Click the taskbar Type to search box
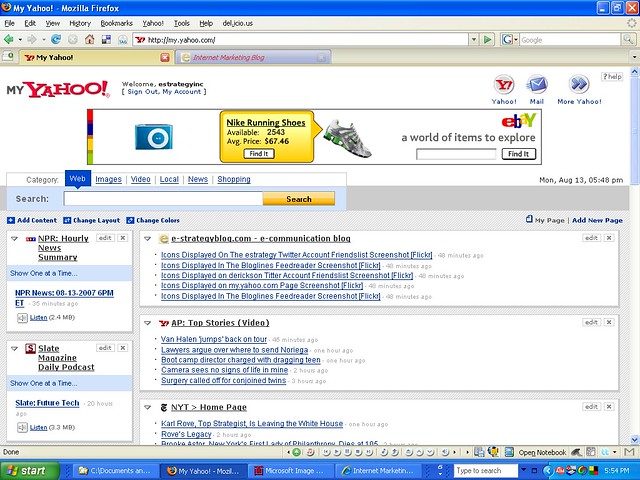The width and height of the screenshot is (640, 480). [485, 471]
